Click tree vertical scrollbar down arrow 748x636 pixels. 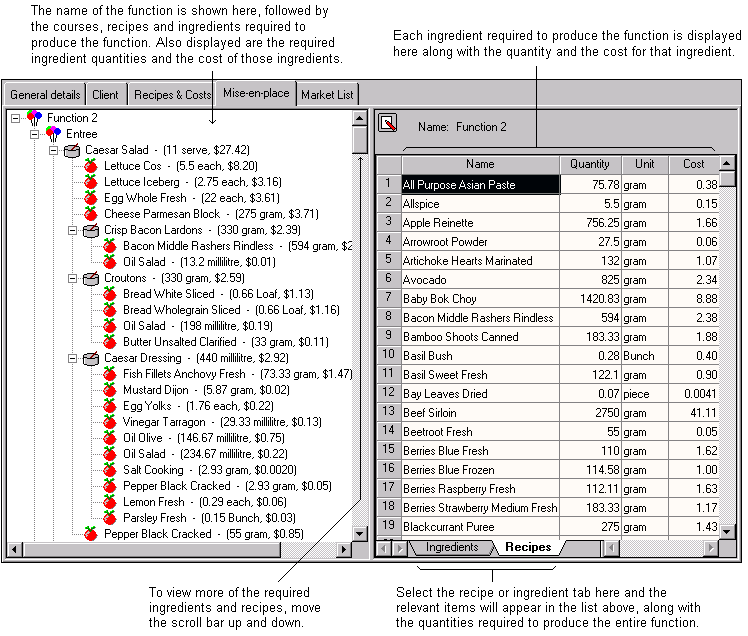(x=360, y=533)
